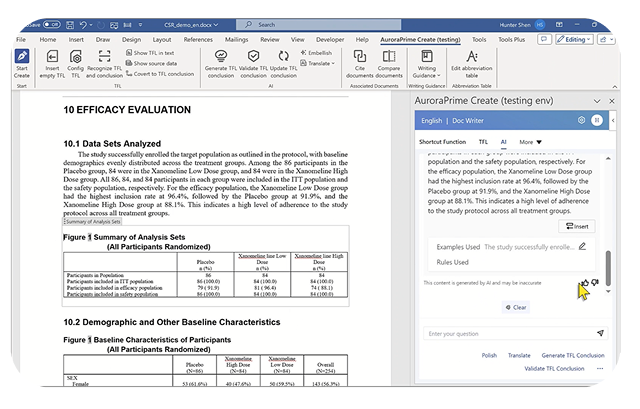Screen dimensions: 640x409
Task: Open AuroraPrime task pane options chevron
Action: [597, 101]
